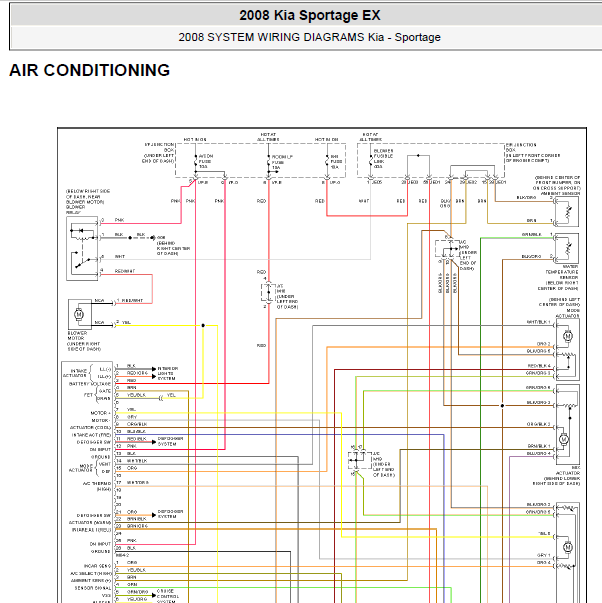Click 'DEFOGGER SYSTEM' label beside the RED/BLK wire
Viewport: 602px width, 603px height.
(x=170, y=441)
